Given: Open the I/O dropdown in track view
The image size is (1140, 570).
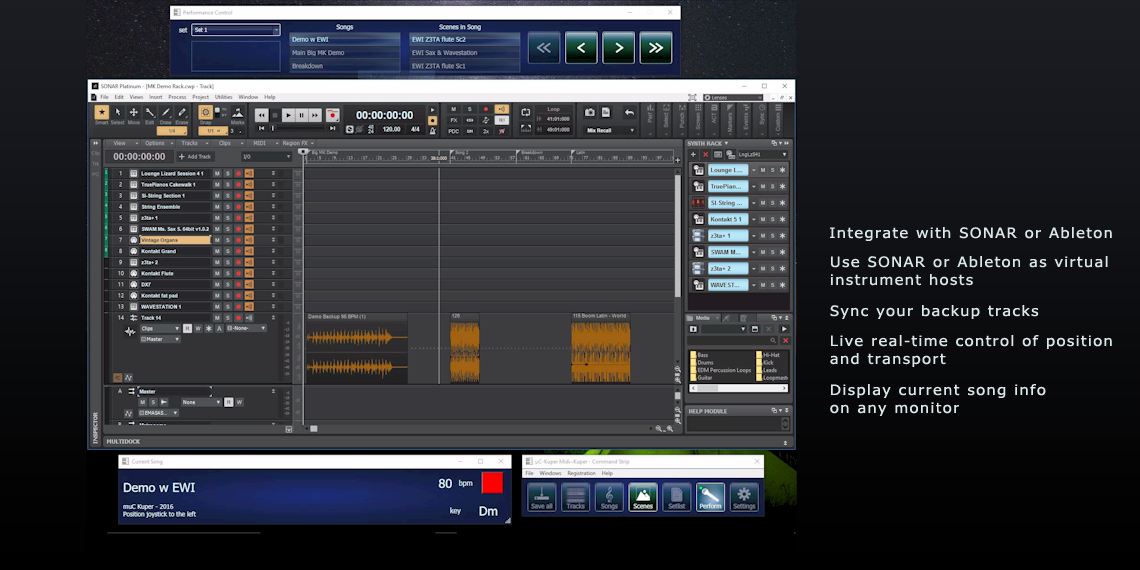Looking at the screenshot, I should [266, 156].
